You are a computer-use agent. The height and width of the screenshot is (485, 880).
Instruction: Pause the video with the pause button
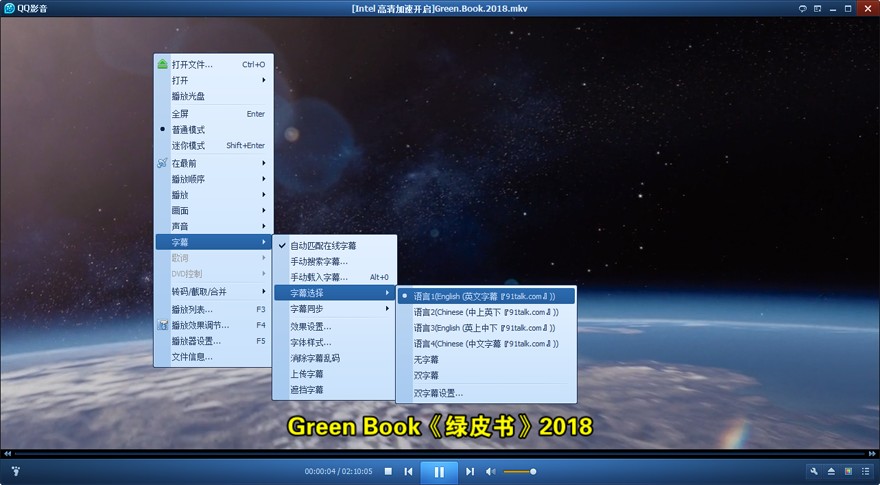tap(439, 472)
